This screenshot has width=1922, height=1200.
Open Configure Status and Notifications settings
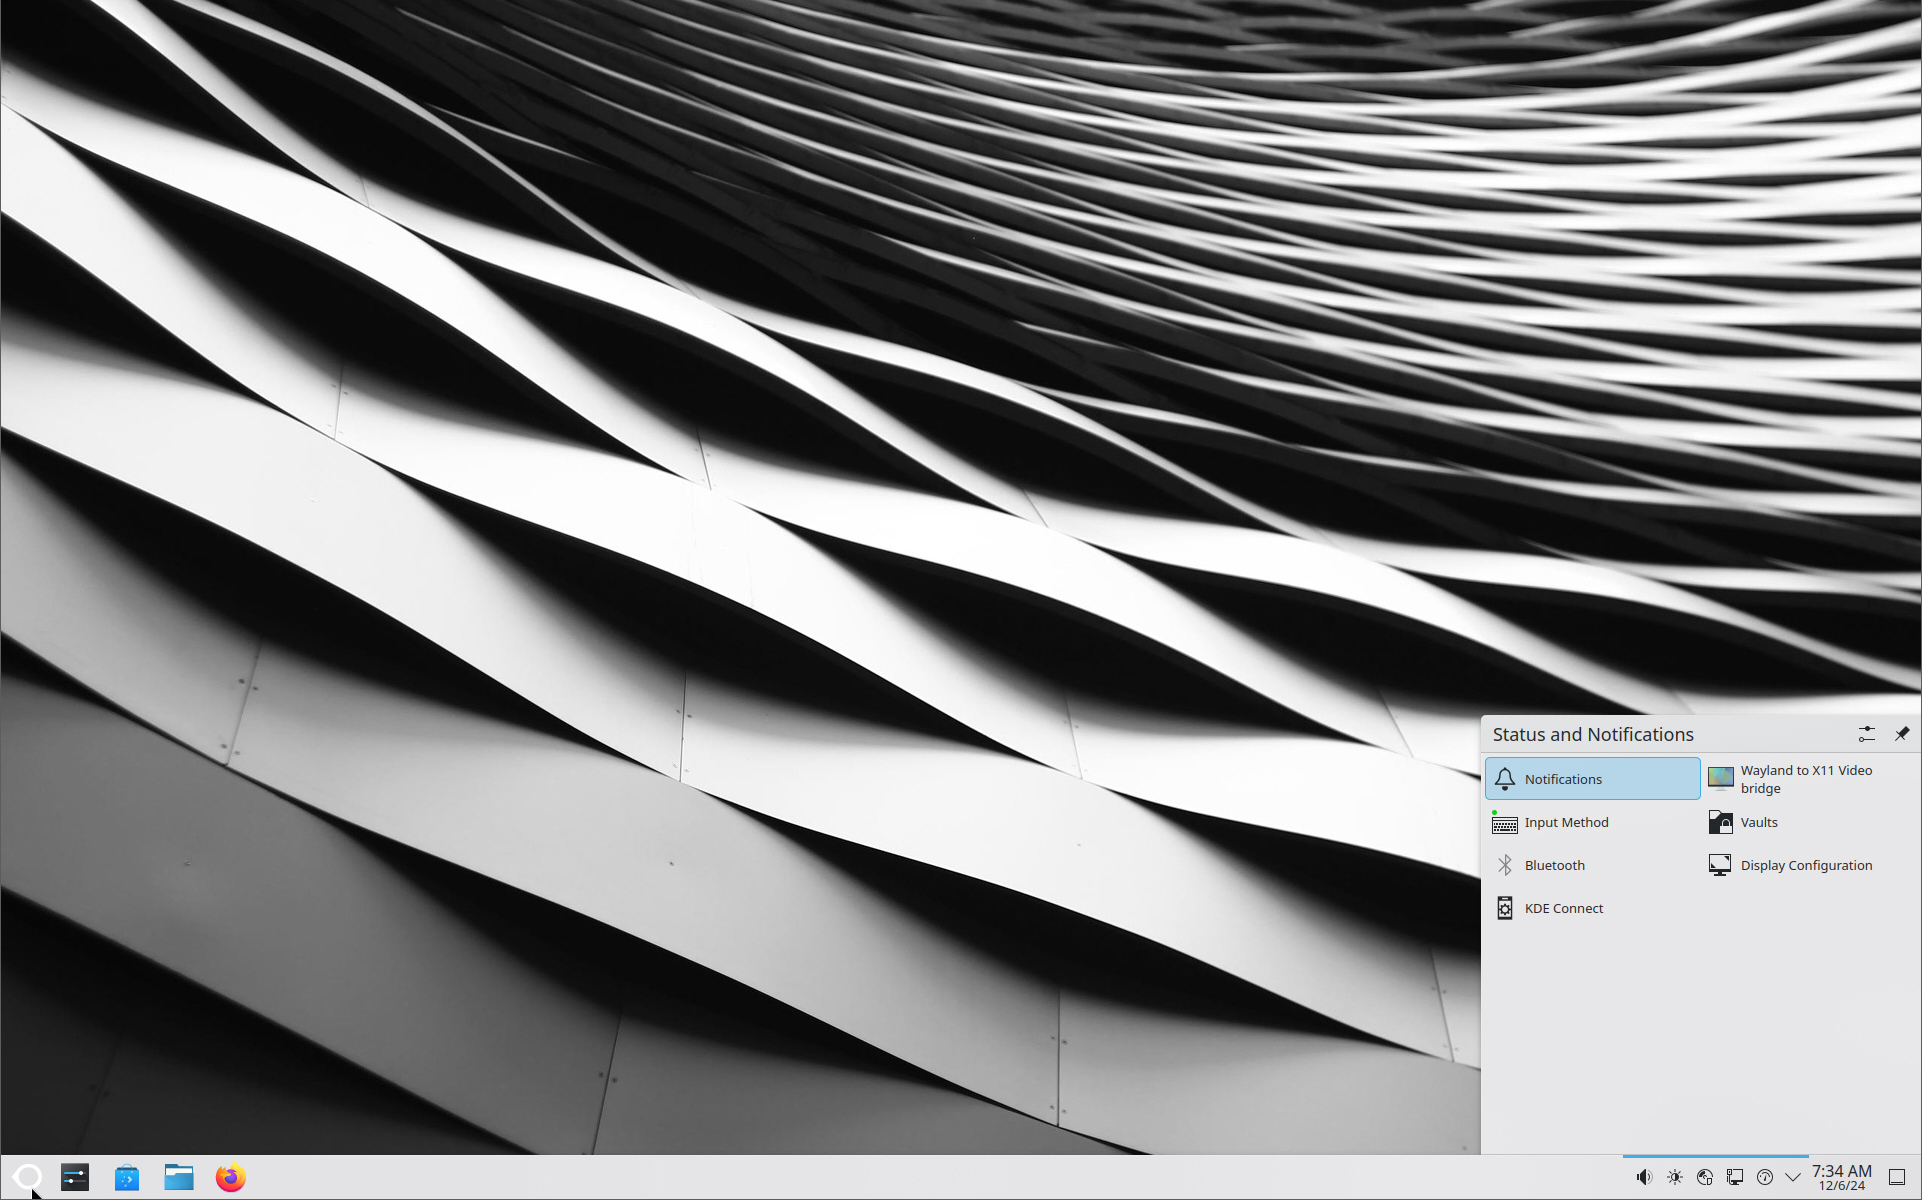tap(1866, 734)
